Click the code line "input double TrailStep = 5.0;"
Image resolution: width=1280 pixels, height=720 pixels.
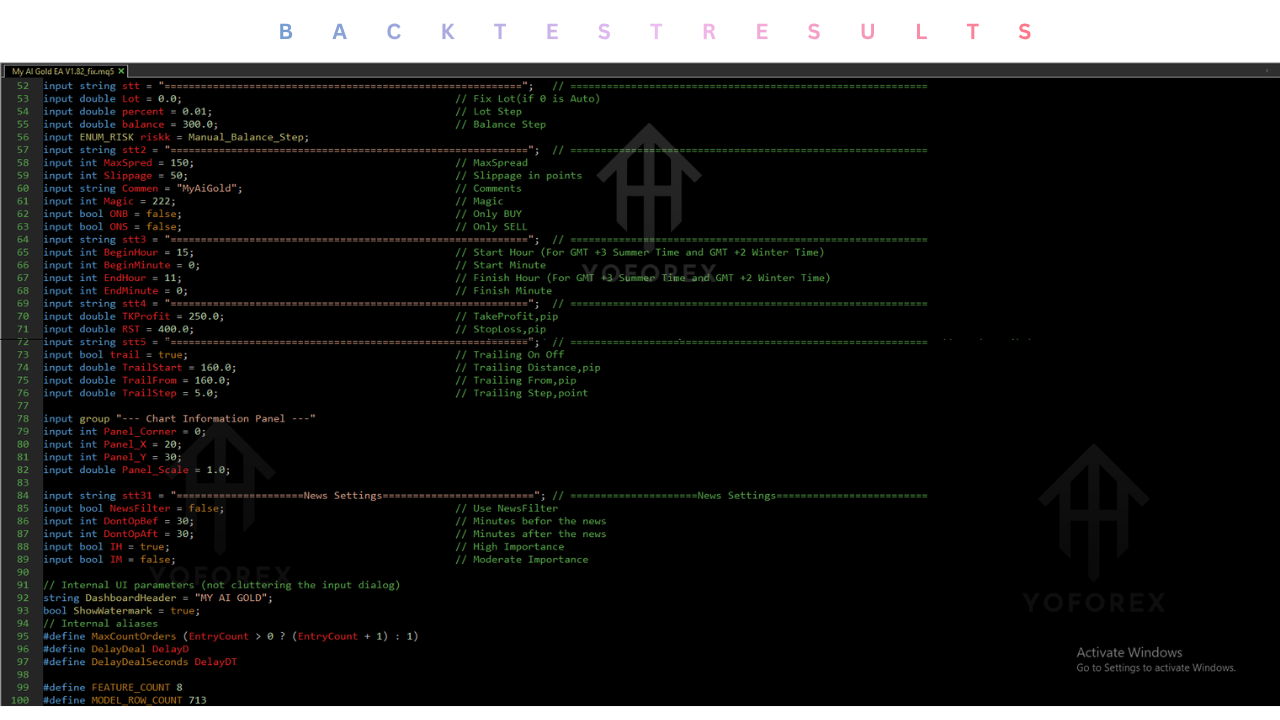click(130, 393)
